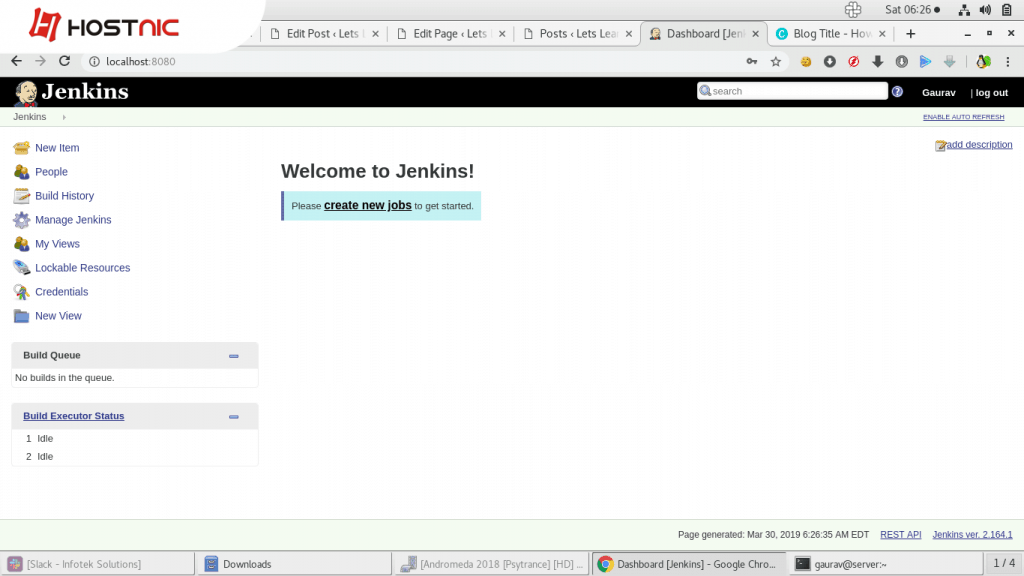Open the REST API link
The width and height of the screenshot is (1024, 576).
(x=901, y=535)
